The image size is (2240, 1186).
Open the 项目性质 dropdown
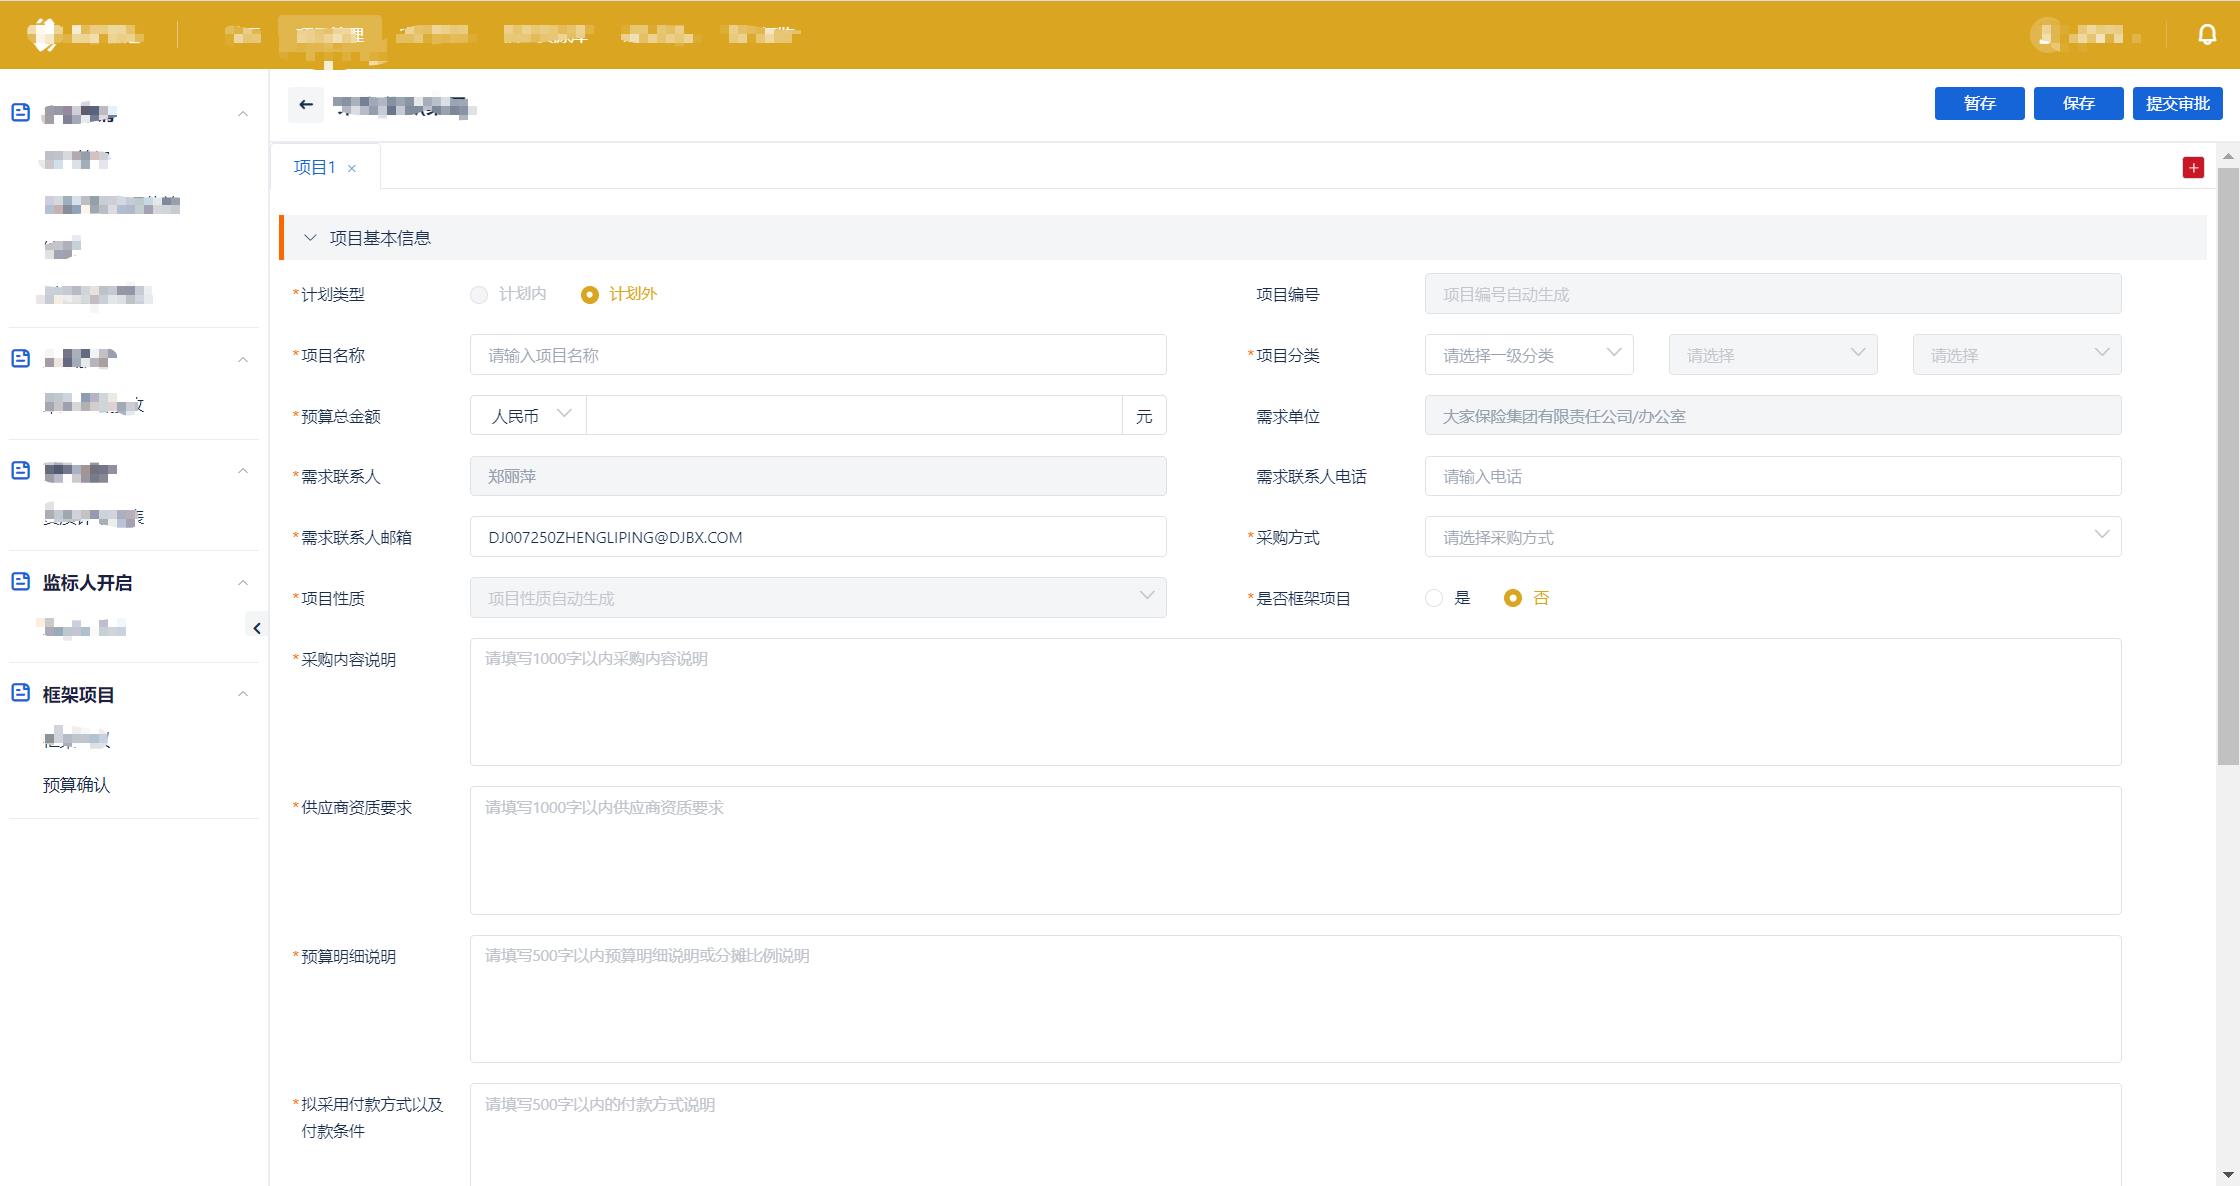[x=818, y=598]
